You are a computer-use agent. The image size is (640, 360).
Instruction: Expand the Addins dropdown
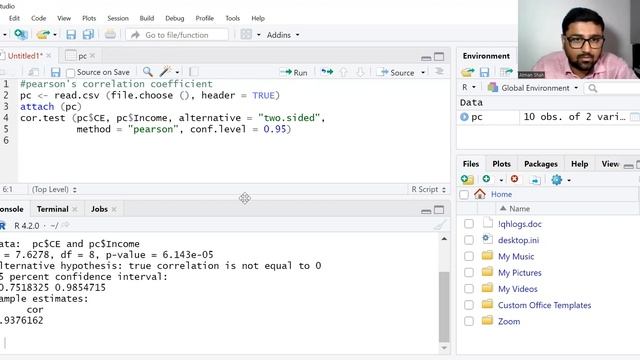tap(283, 35)
